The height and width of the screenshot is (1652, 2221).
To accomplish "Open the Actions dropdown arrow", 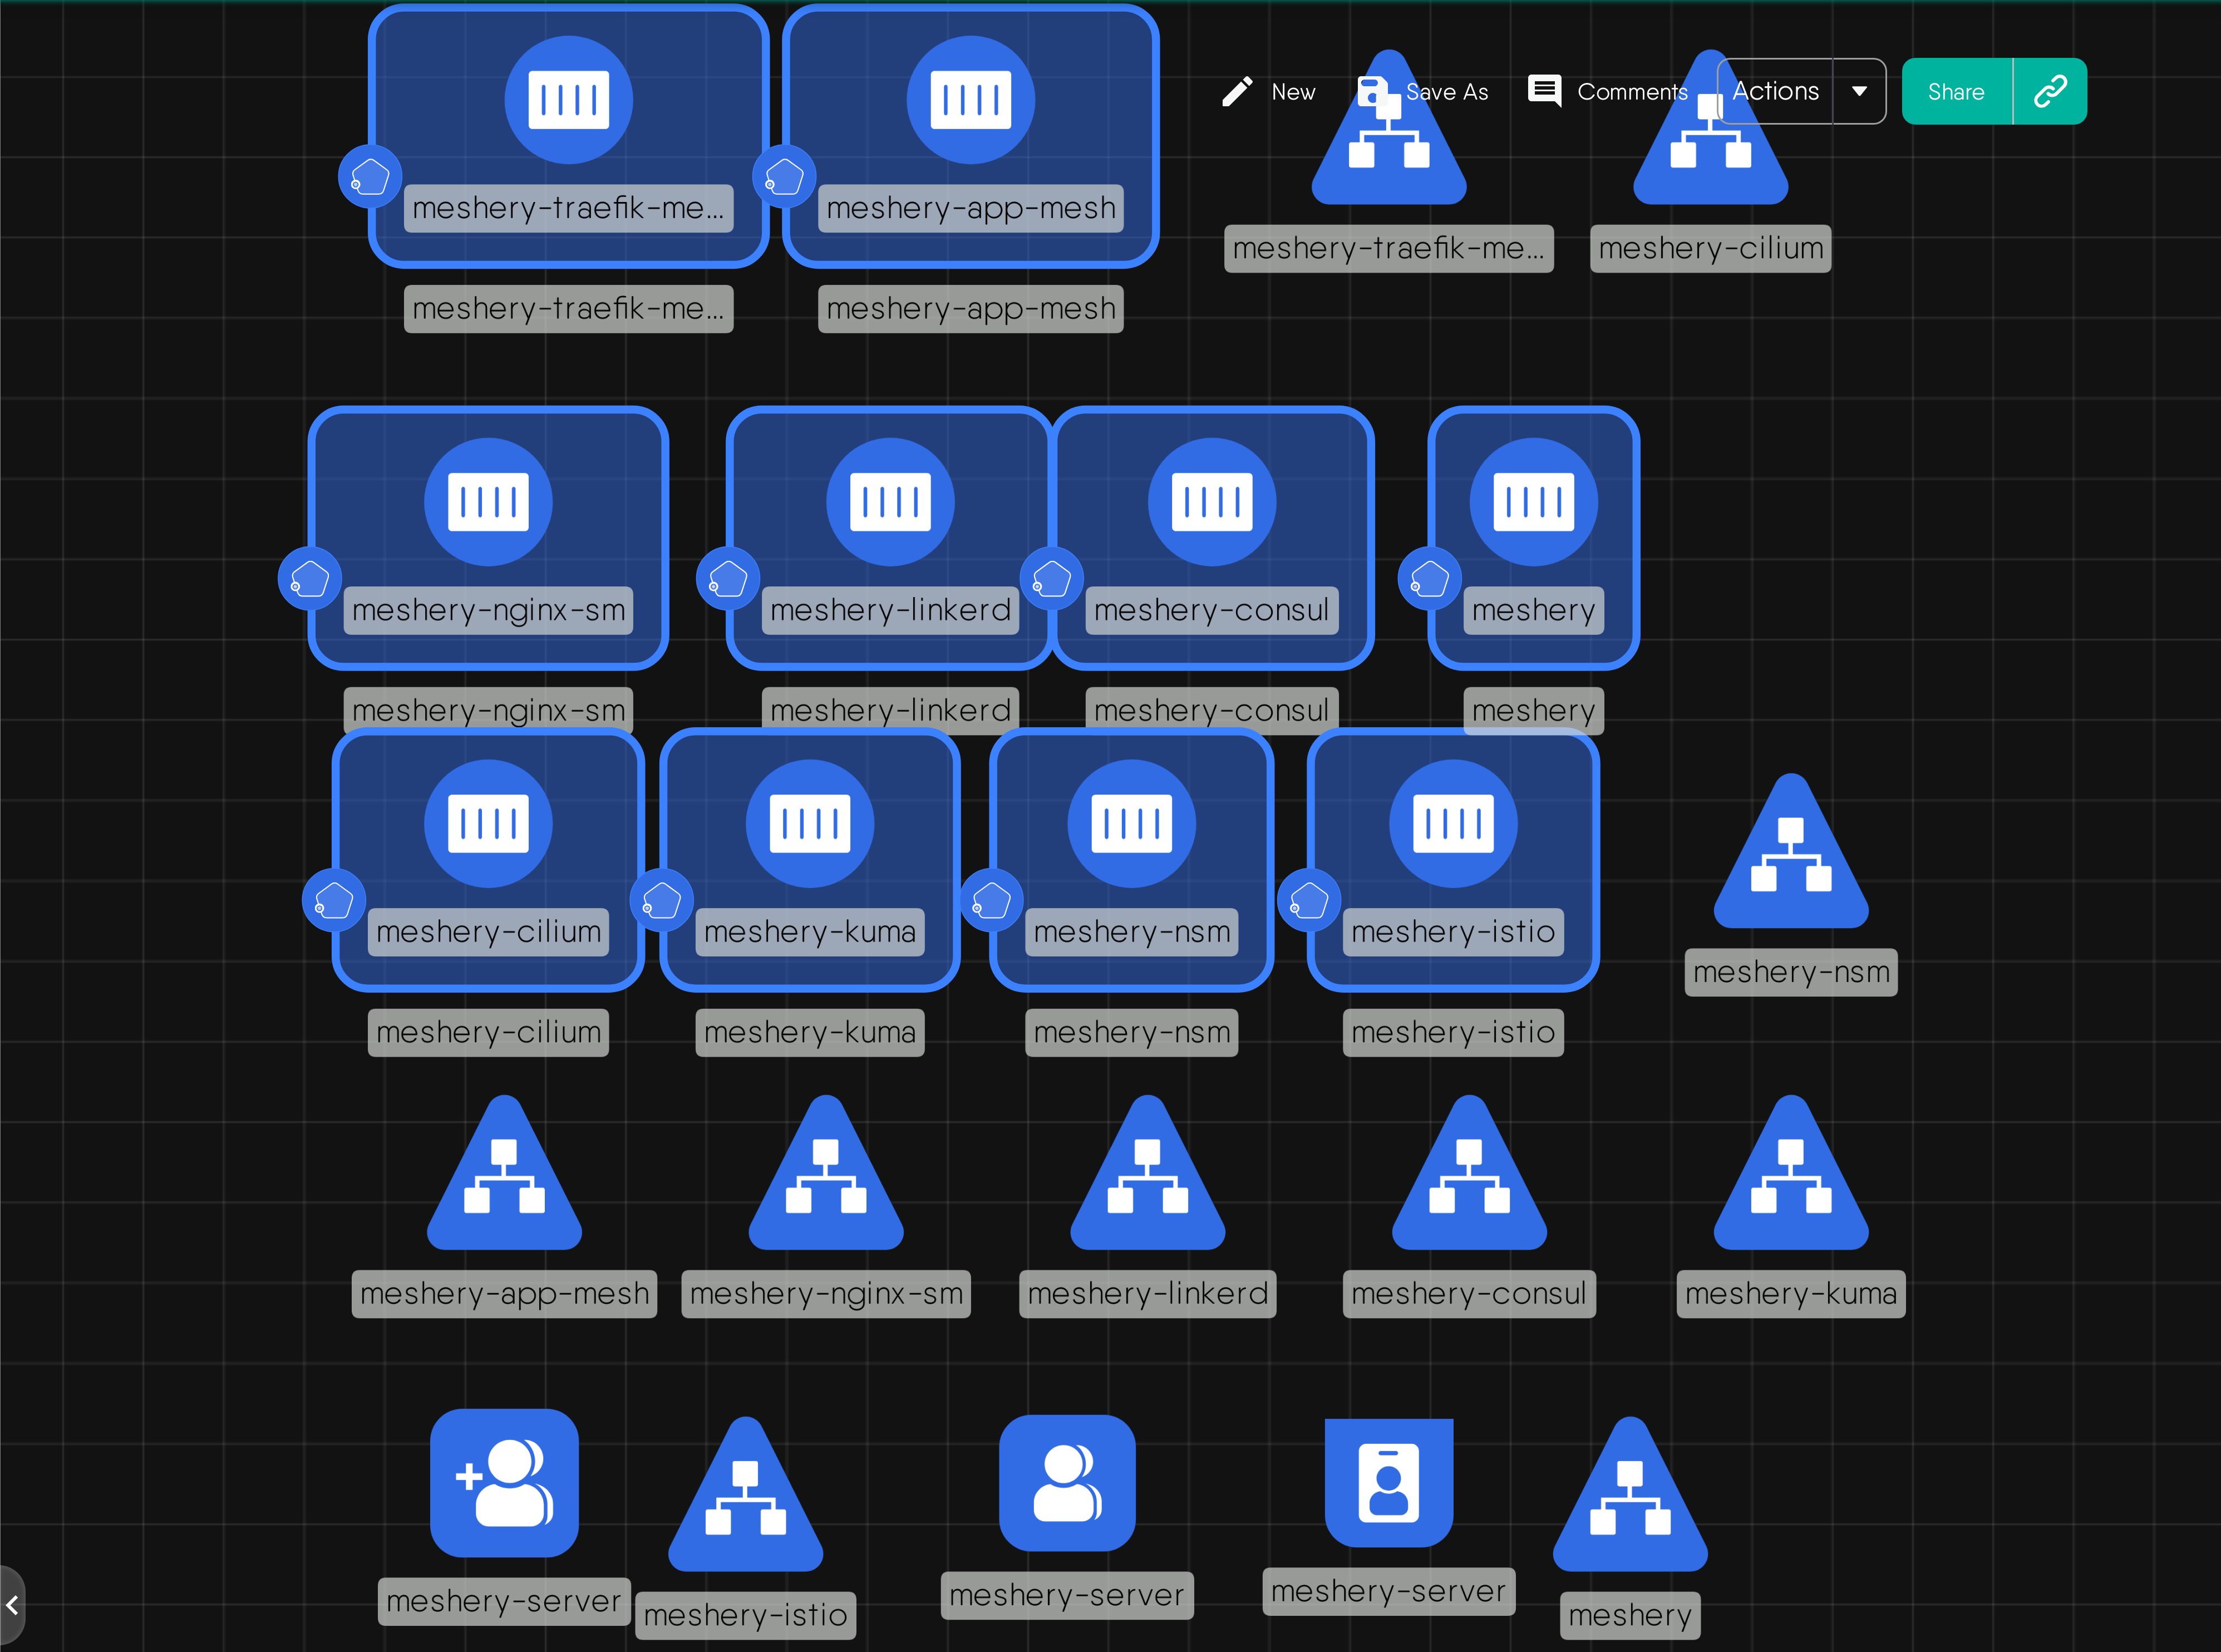I will pos(1859,91).
